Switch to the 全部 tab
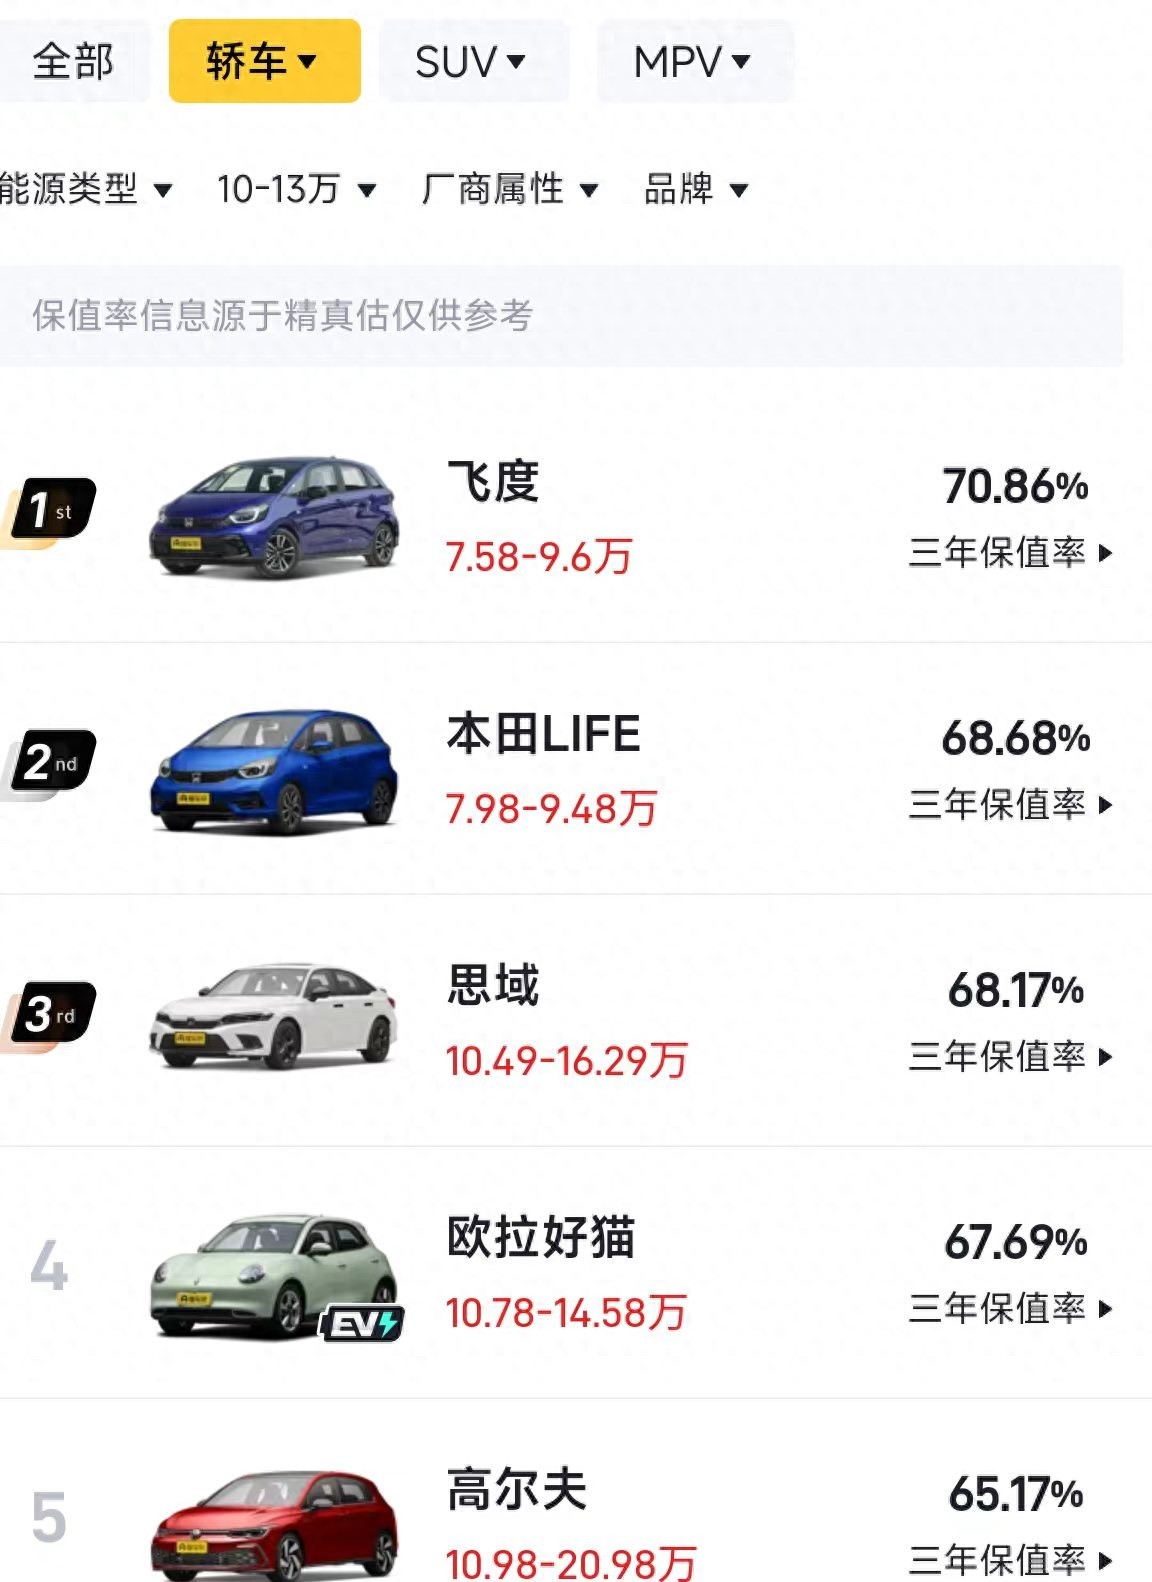 point(72,61)
